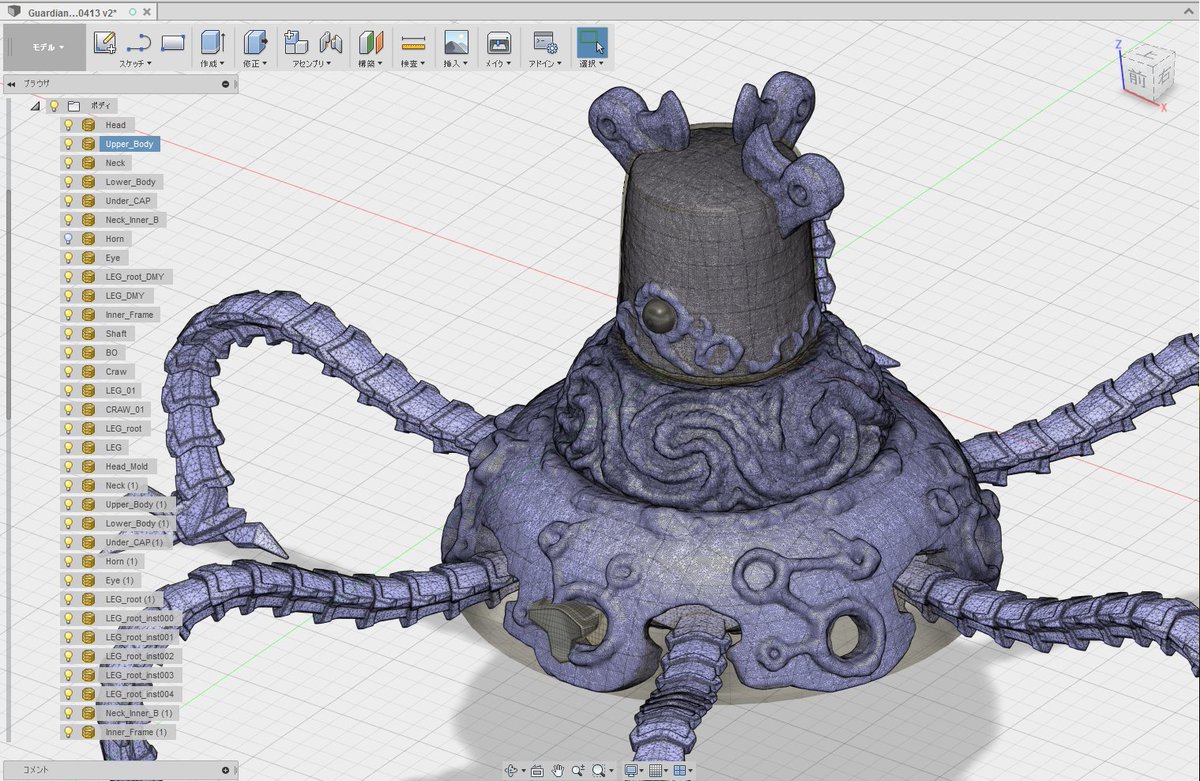Show the Horn body via its lightbulb
Image resolution: width=1200 pixels, height=781 pixels.
[69, 239]
